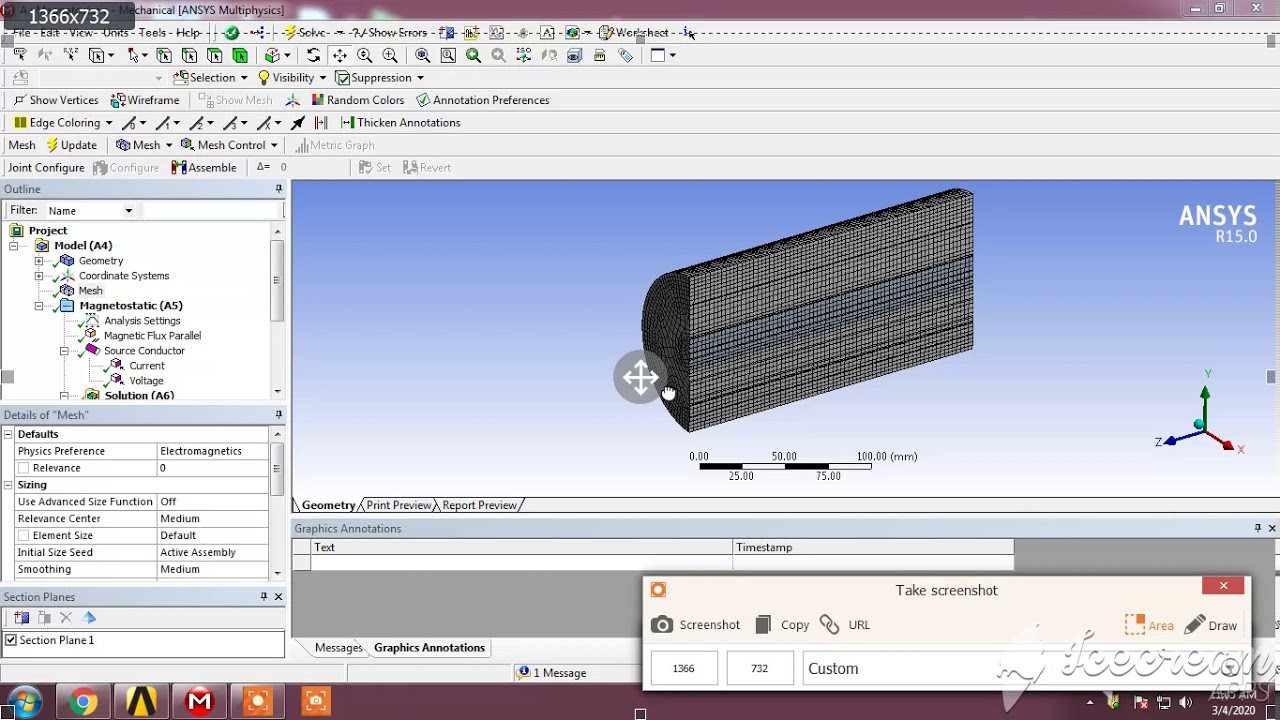Collapse the Defaults section in Details
The height and width of the screenshot is (720, 1280).
[8, 434]
